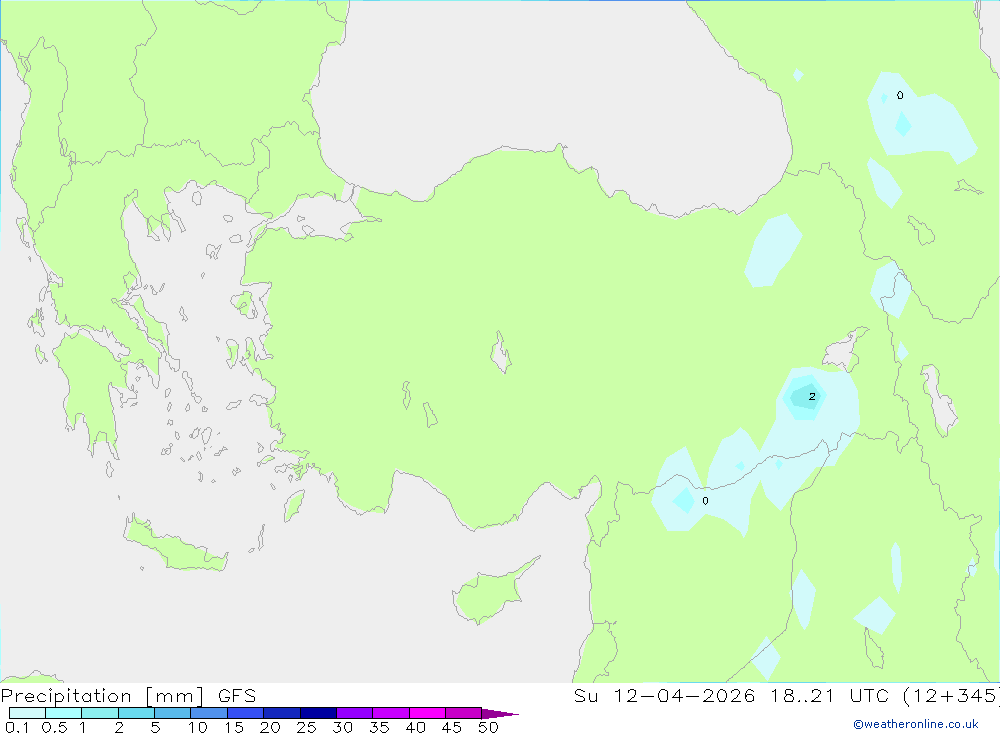This screenshot has width=1000, height=733.
Task: Click the legend swatch between 0.5 and 1
Action: 64,713
